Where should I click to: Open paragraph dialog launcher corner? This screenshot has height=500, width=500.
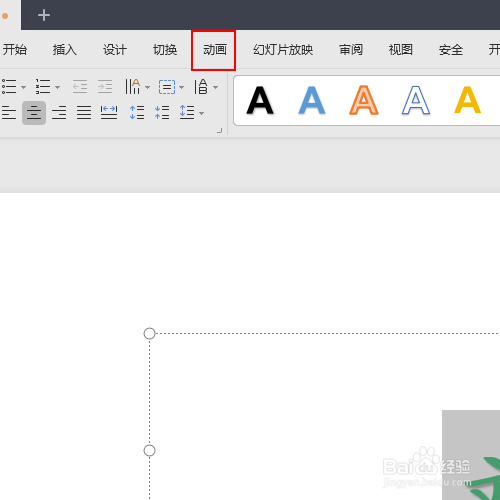click(219, 131)
